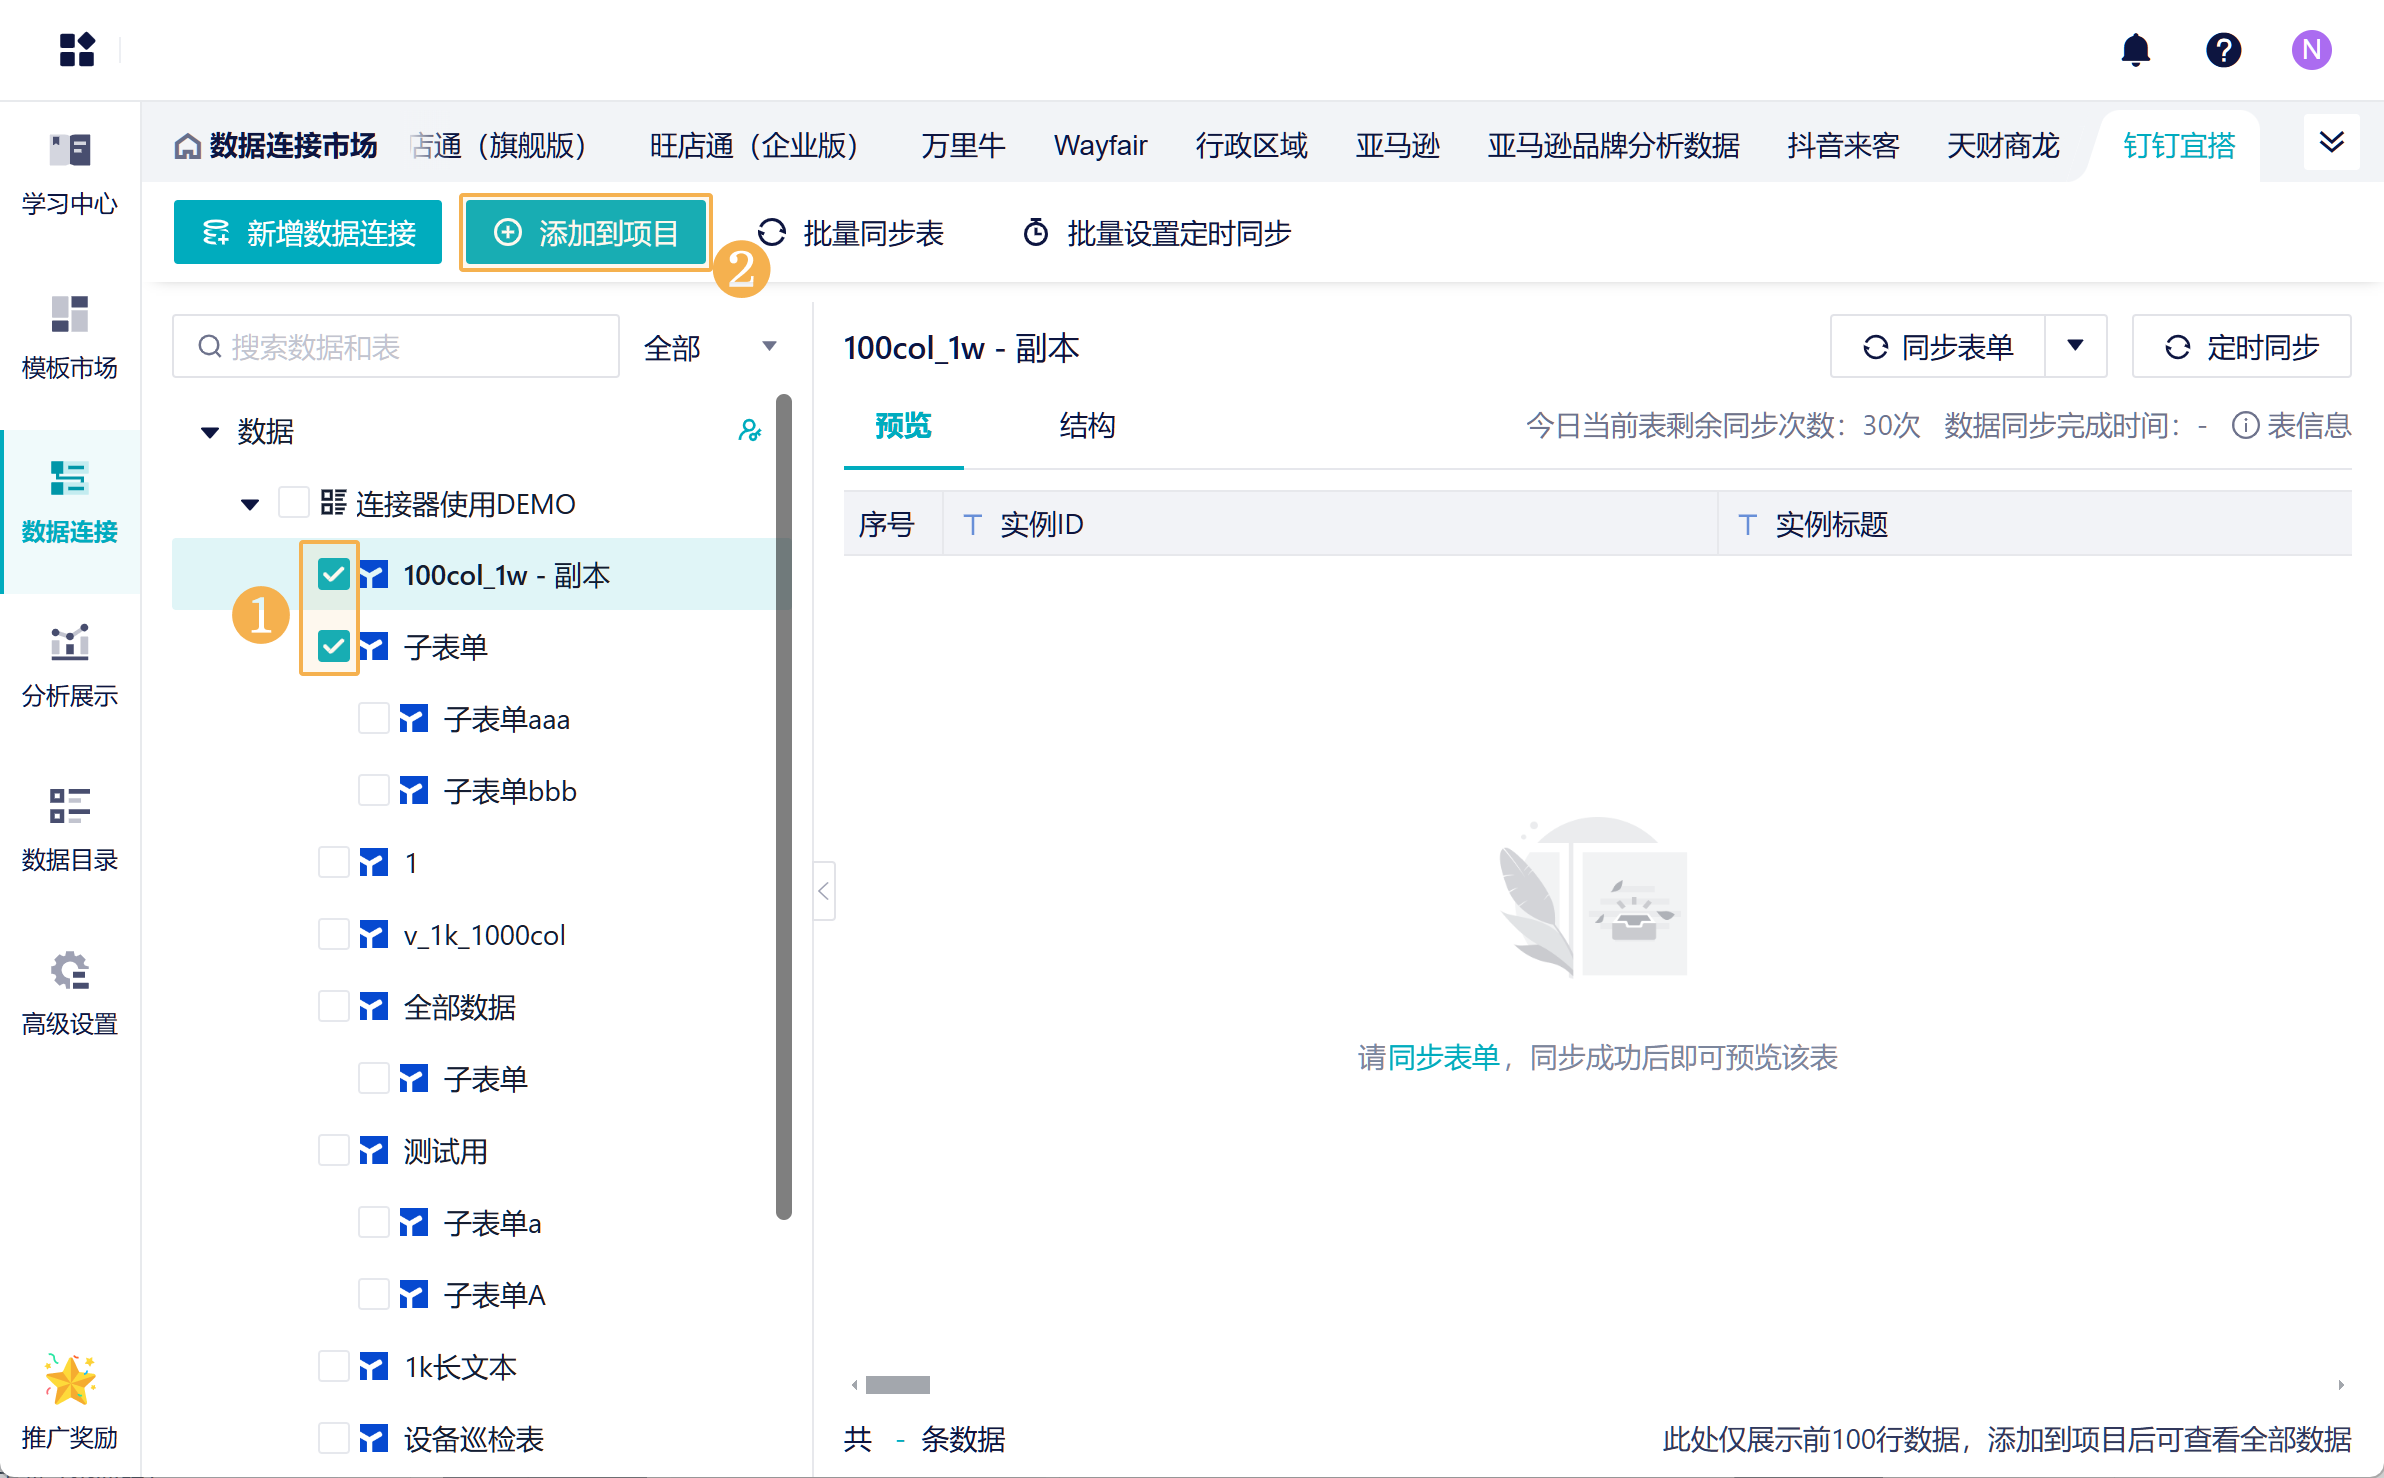Select the 亚马逊 connector tab
The height and width of the screenshot is (1478, 2384).
1397,146
